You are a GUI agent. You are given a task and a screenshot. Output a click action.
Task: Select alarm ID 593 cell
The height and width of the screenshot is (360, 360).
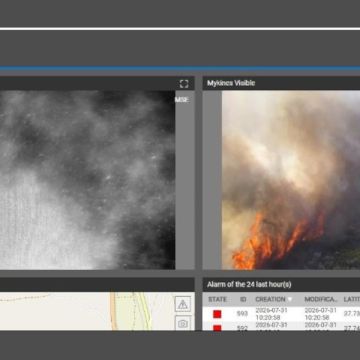[x=242, y=314]
